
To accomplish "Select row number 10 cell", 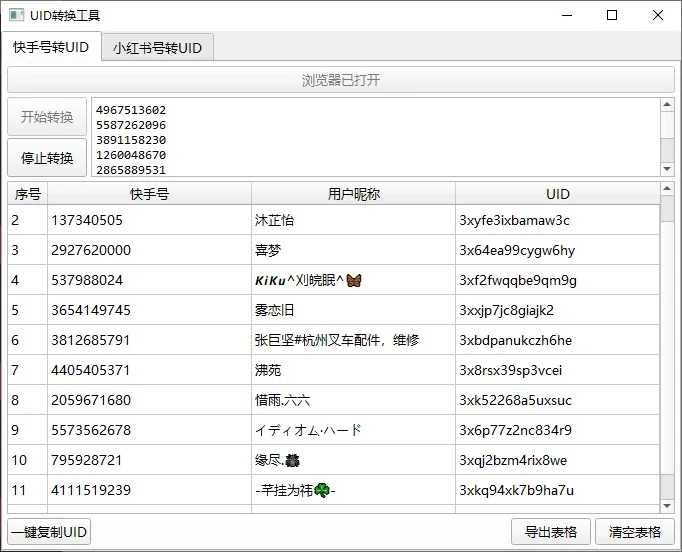I will pos(27,460).
